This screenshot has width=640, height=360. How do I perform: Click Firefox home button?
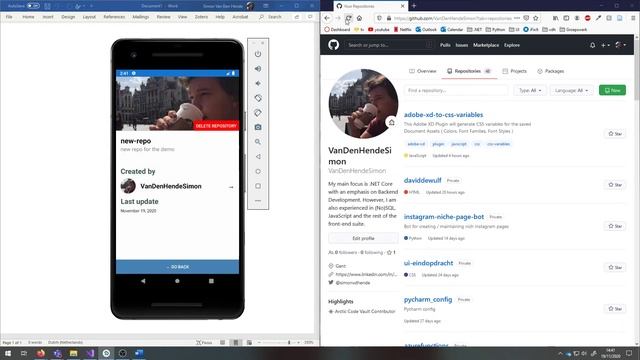(x=359, y=18)
